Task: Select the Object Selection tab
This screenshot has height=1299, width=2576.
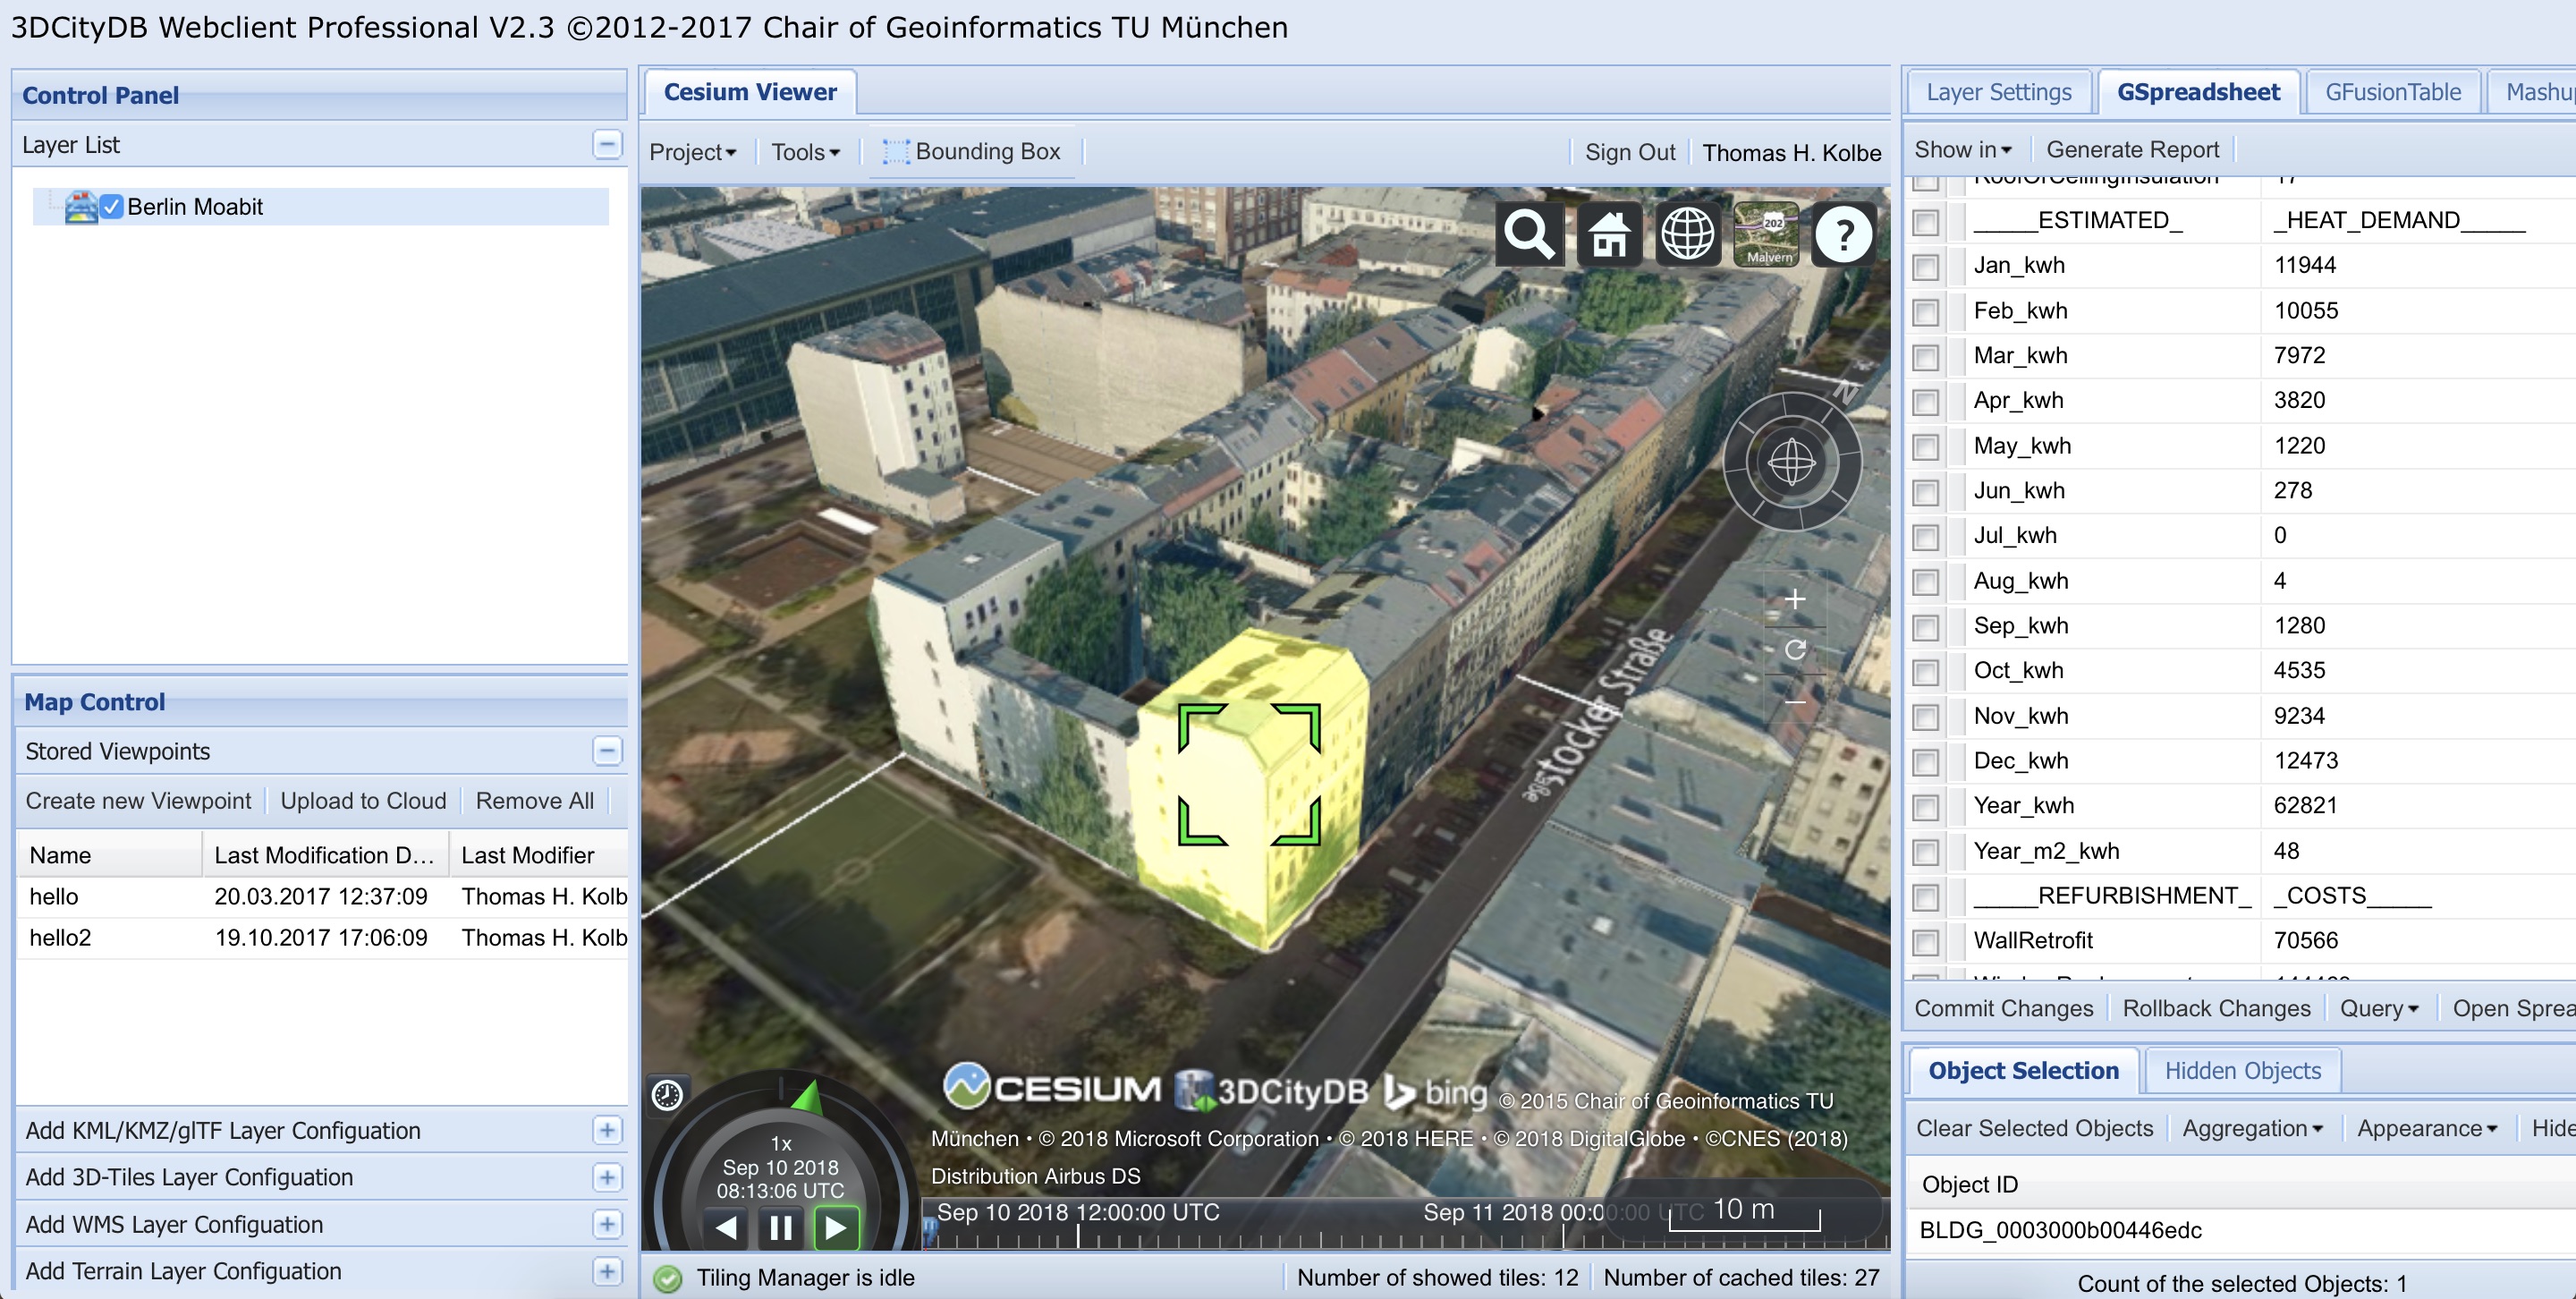Action: point(2023,1071)
